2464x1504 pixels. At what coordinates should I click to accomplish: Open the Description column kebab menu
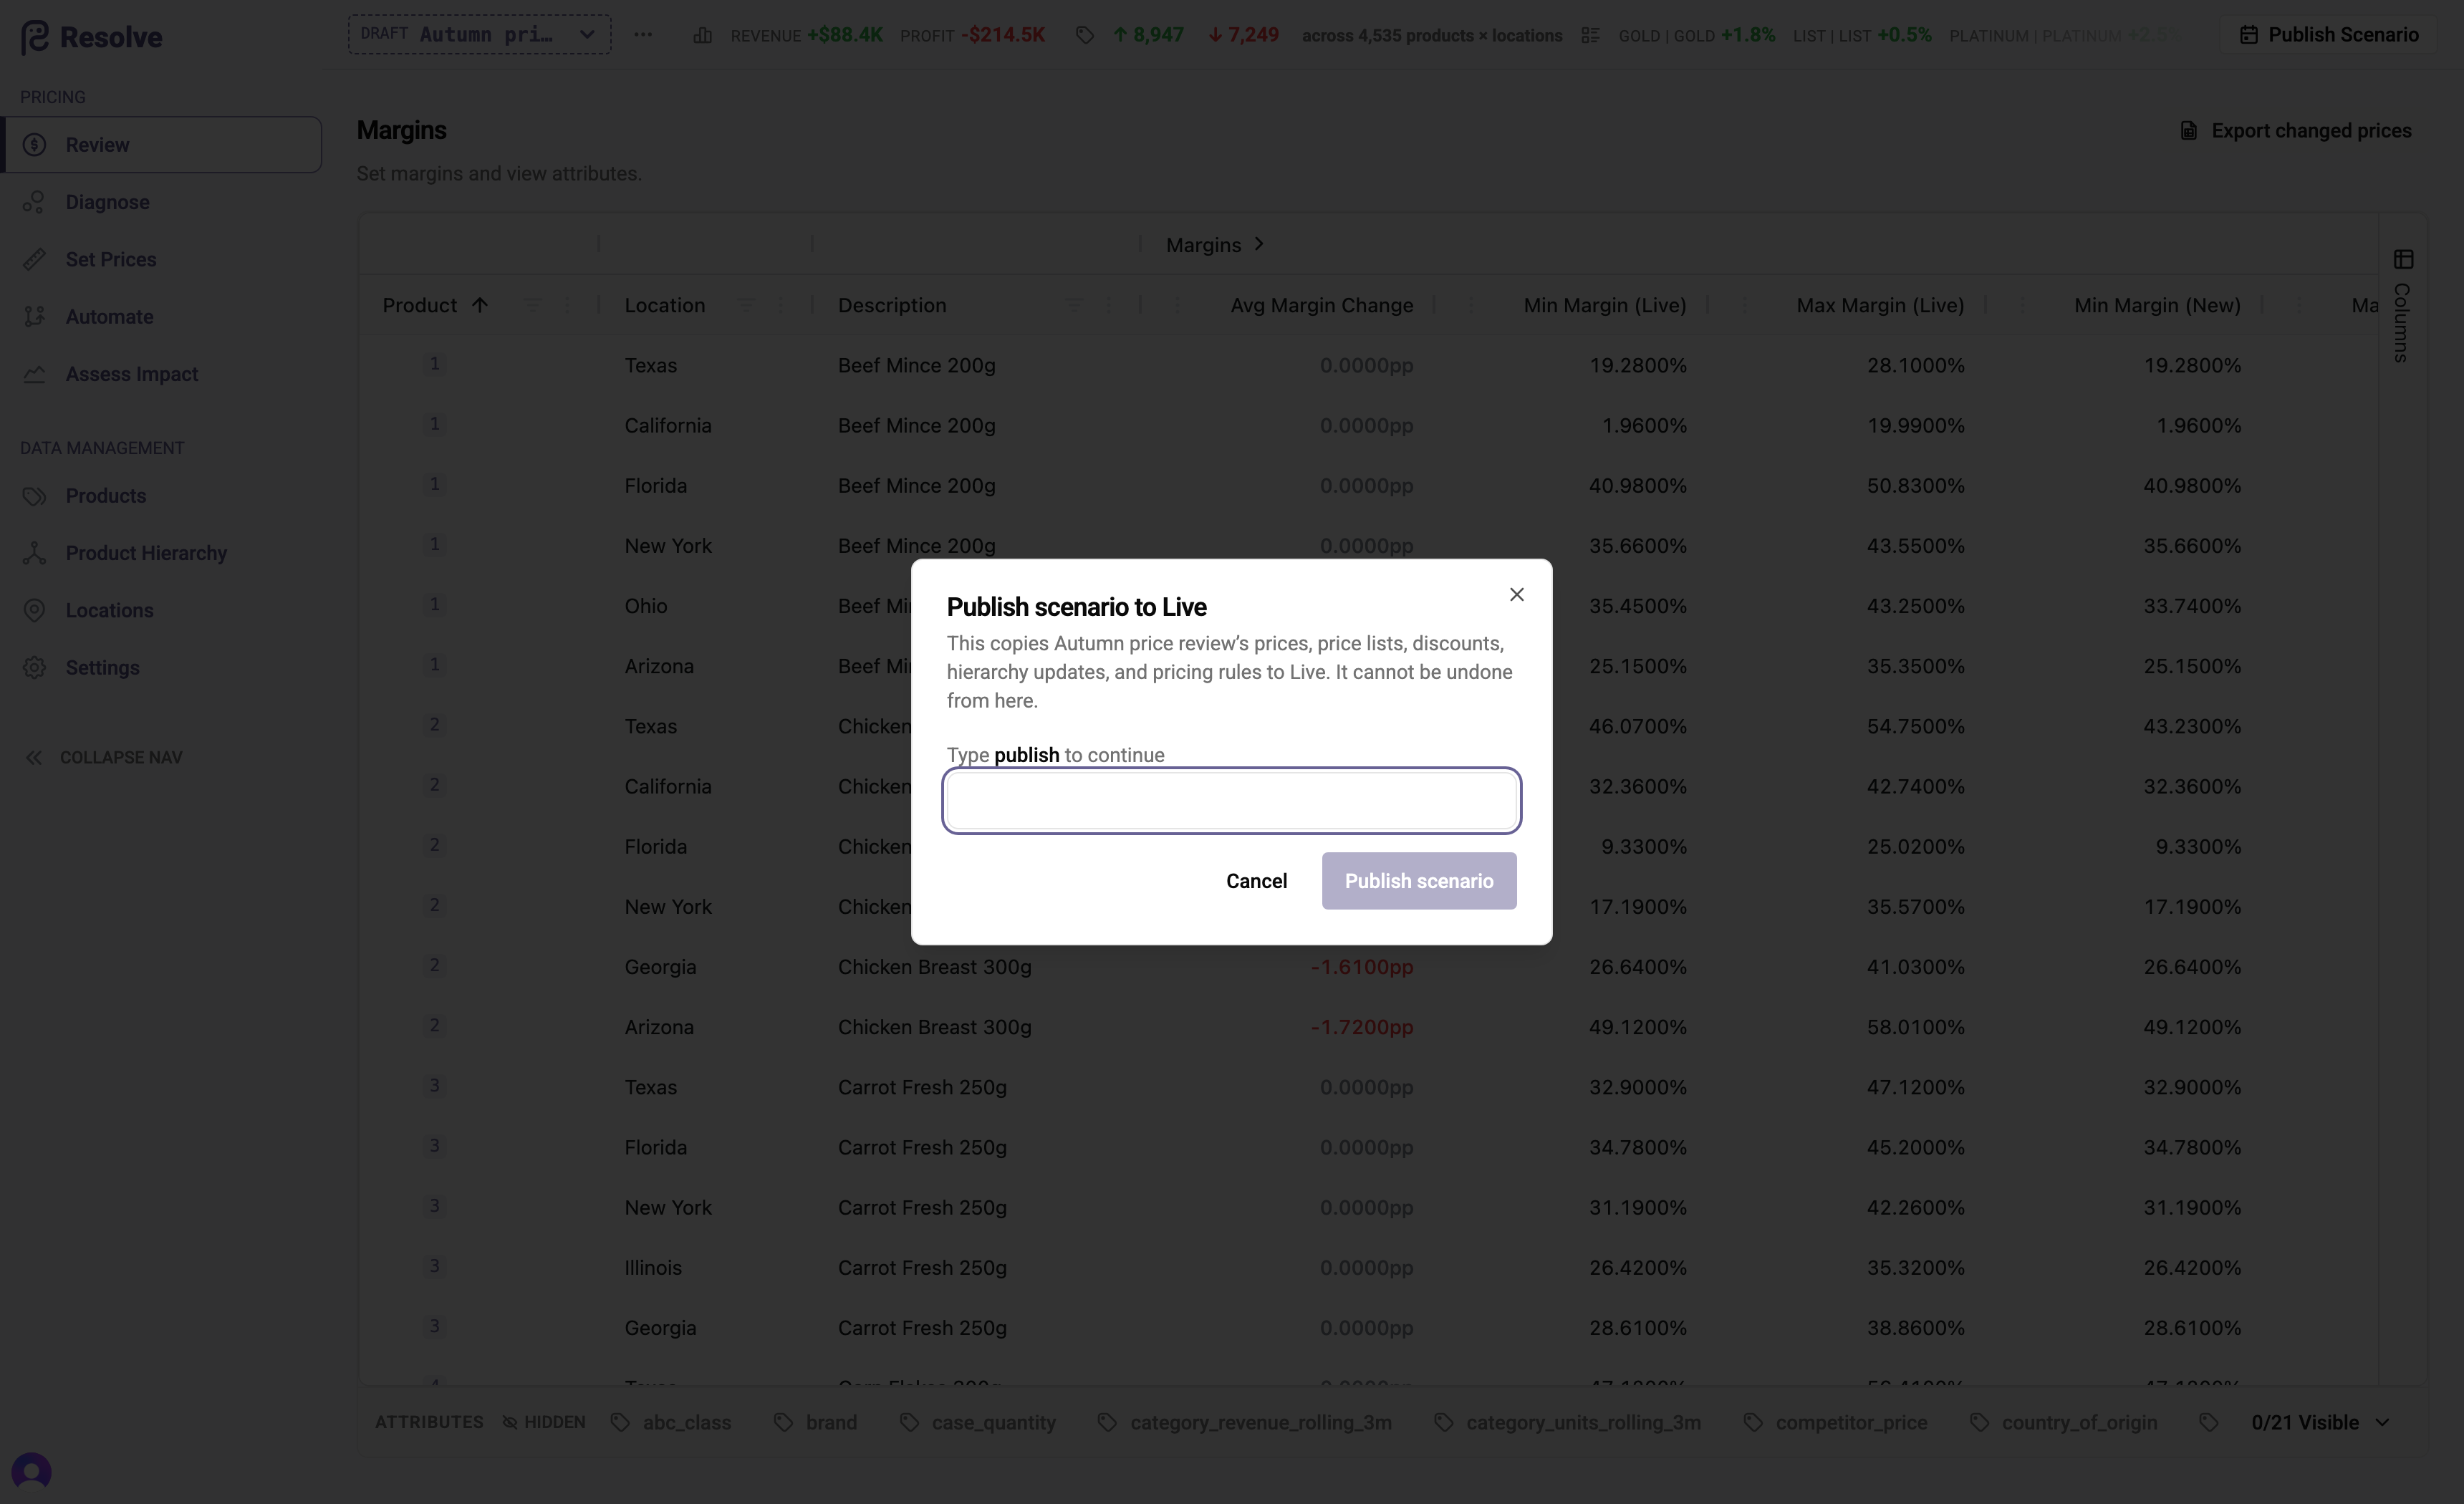click(x=1109, y=305)
